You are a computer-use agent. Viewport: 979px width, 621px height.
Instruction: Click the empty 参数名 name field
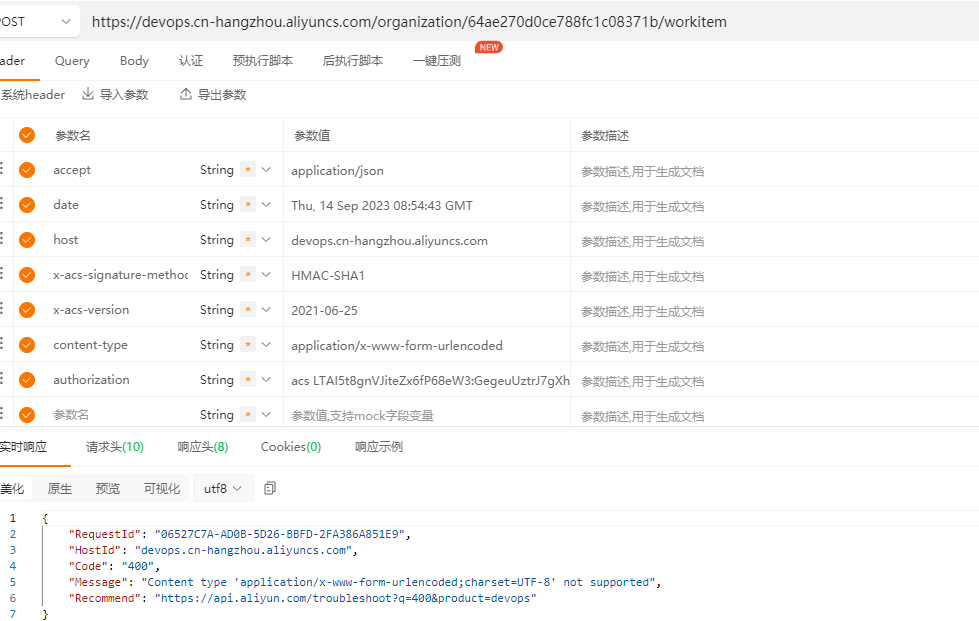click(119, 414)
